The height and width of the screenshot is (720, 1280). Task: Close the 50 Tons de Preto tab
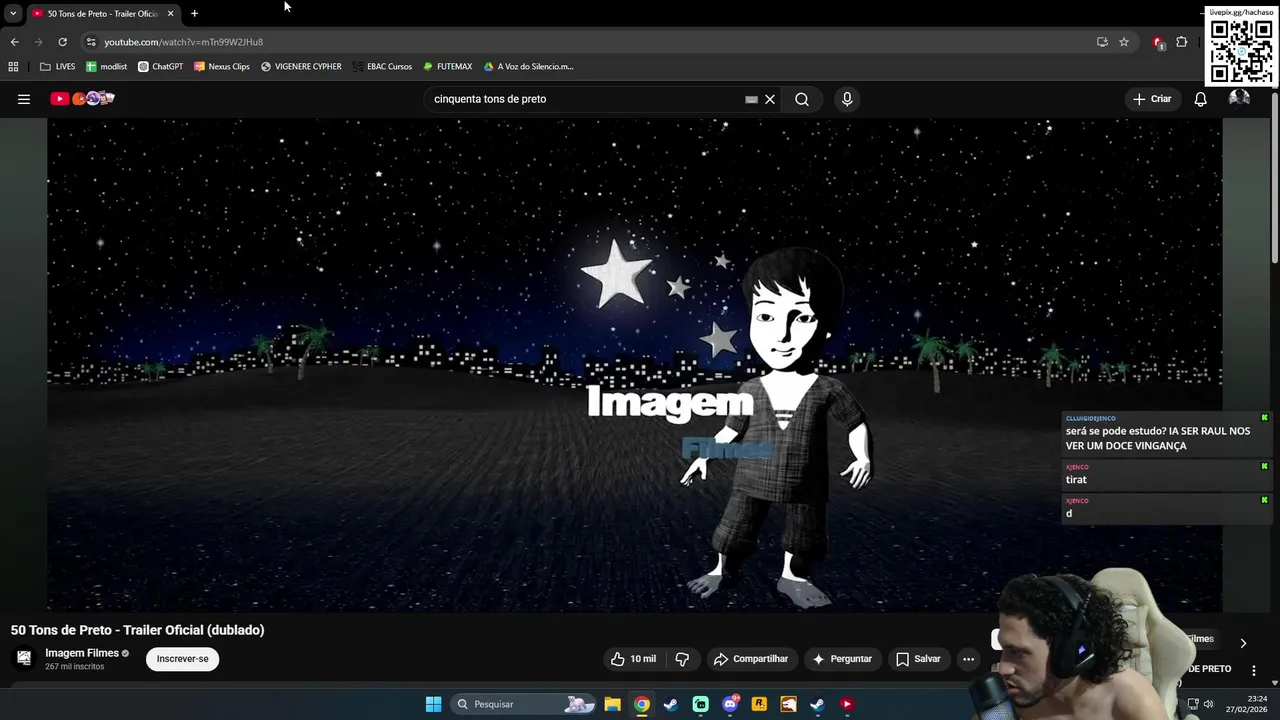(170, 14)
